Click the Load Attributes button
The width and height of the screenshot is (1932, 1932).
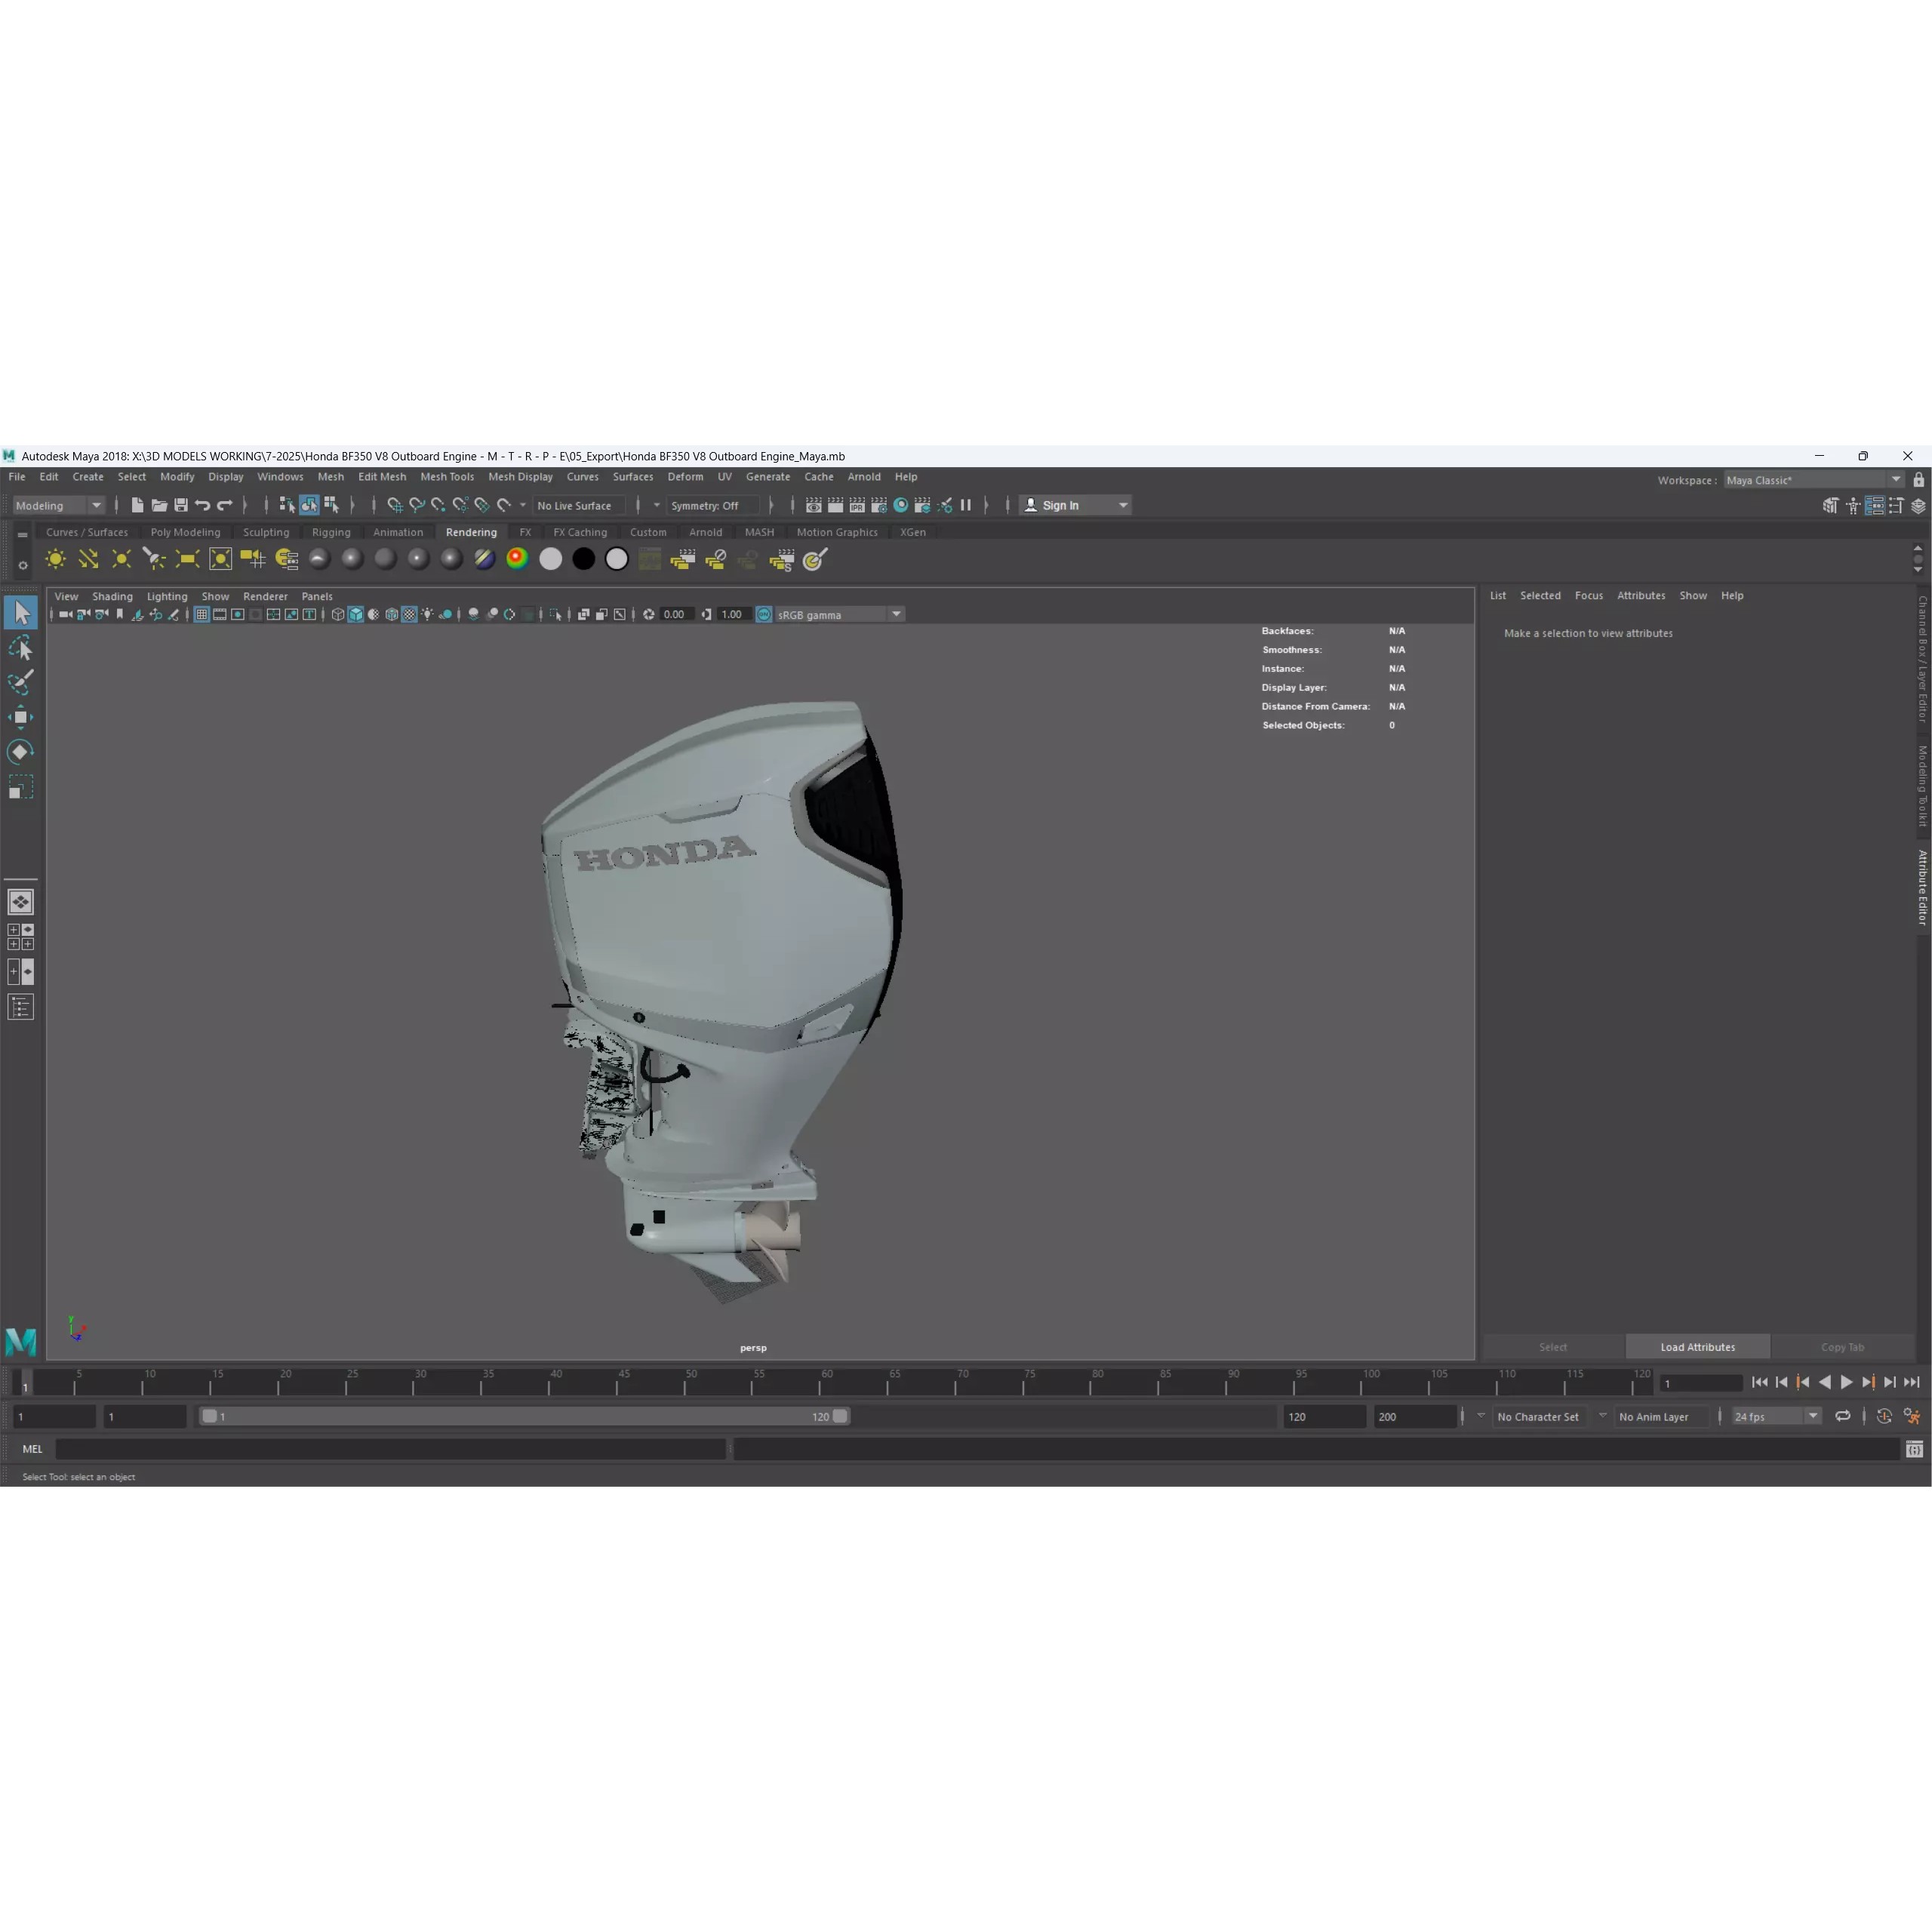tap(1697, 1347)
